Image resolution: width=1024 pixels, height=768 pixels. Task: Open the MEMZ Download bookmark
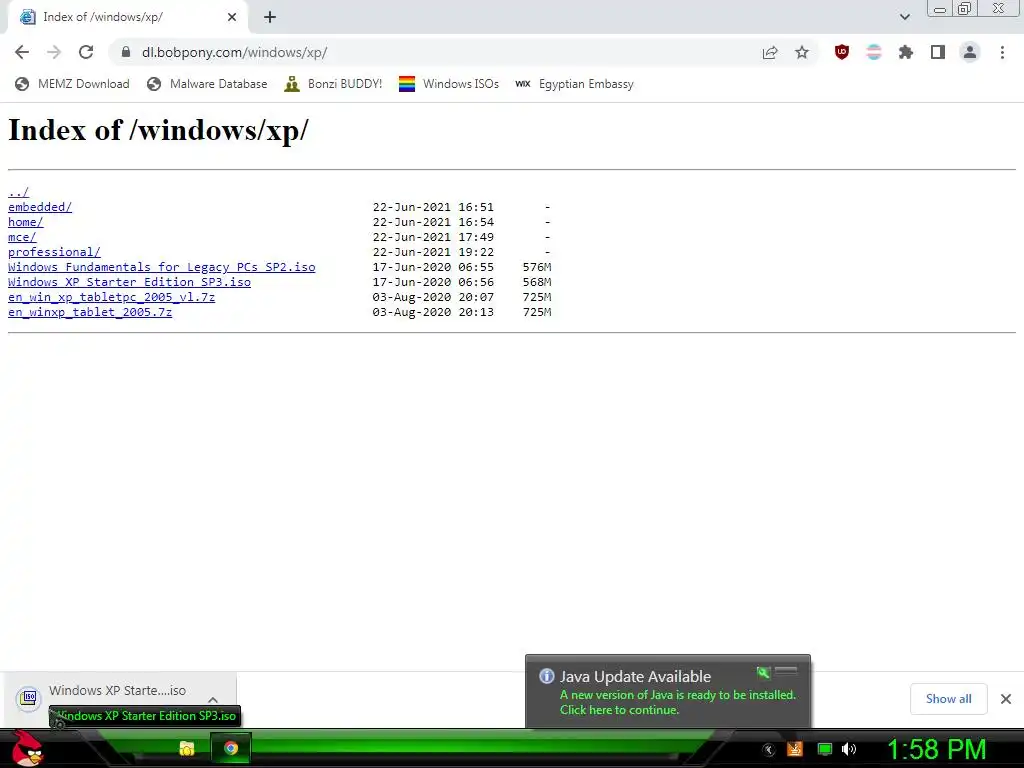pyautogui.click(x=72, y=84)
